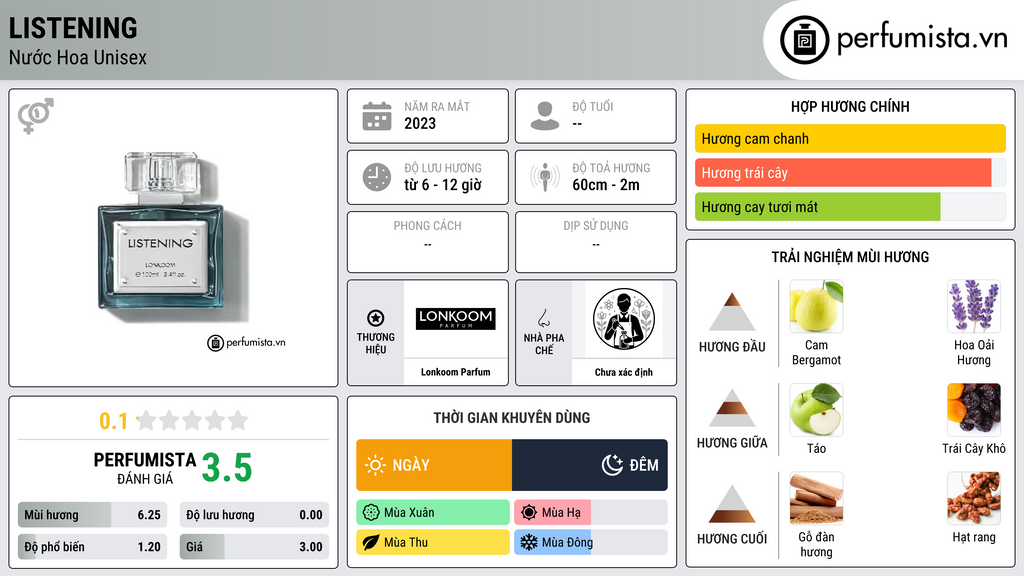The width and height of the screenshot is (1024, 576).
Task: Click the Mùa Hạ season bar
Action: click(x=591, y=513)
